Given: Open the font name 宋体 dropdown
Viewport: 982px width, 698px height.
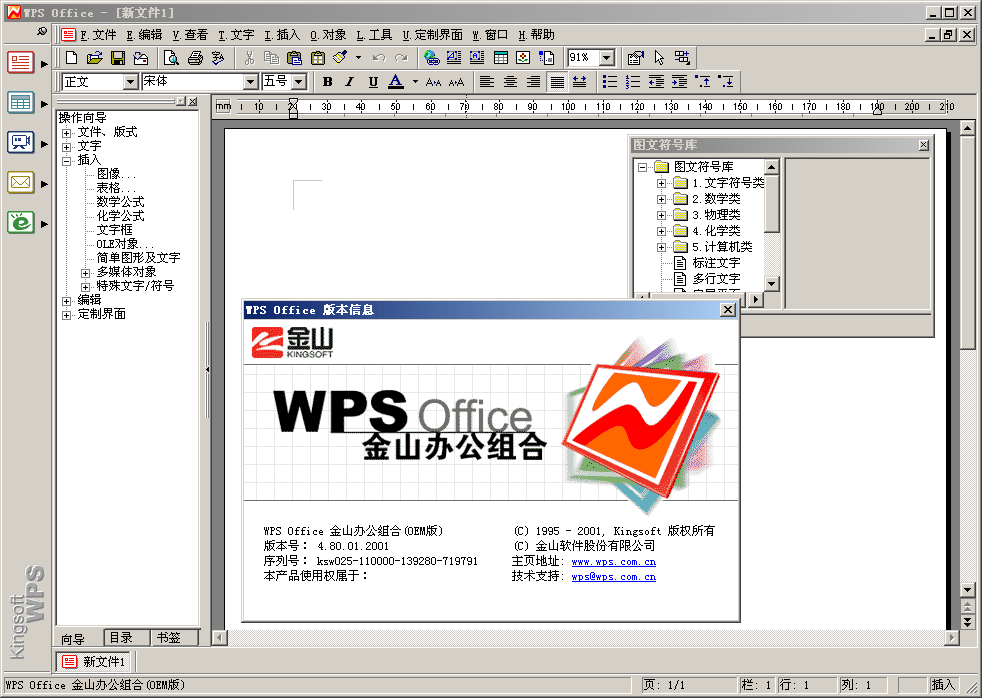Looking at the screenshot, I should 251,81.
